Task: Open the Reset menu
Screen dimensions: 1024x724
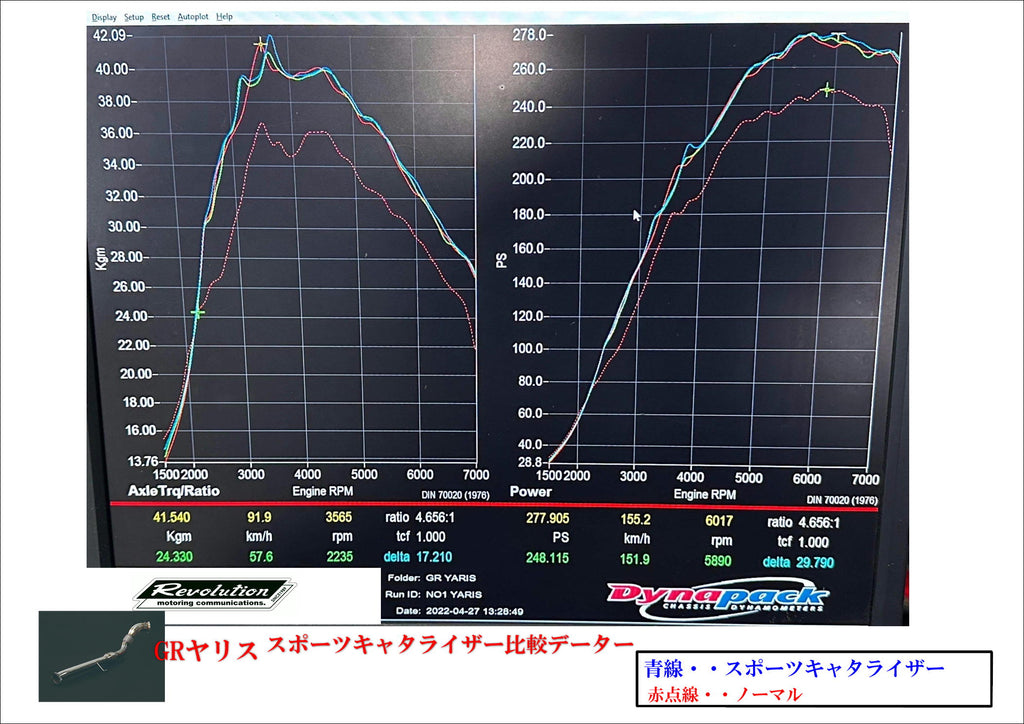Action: coord(161,17)
